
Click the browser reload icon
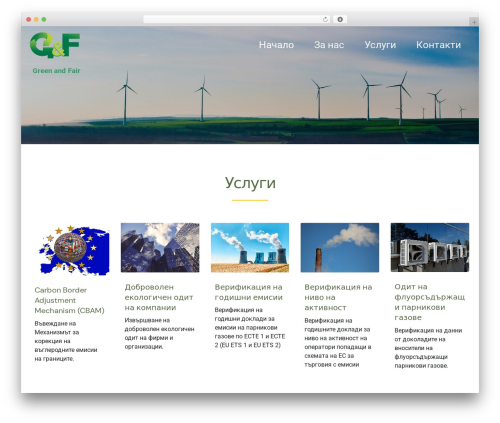click(325, 19)
